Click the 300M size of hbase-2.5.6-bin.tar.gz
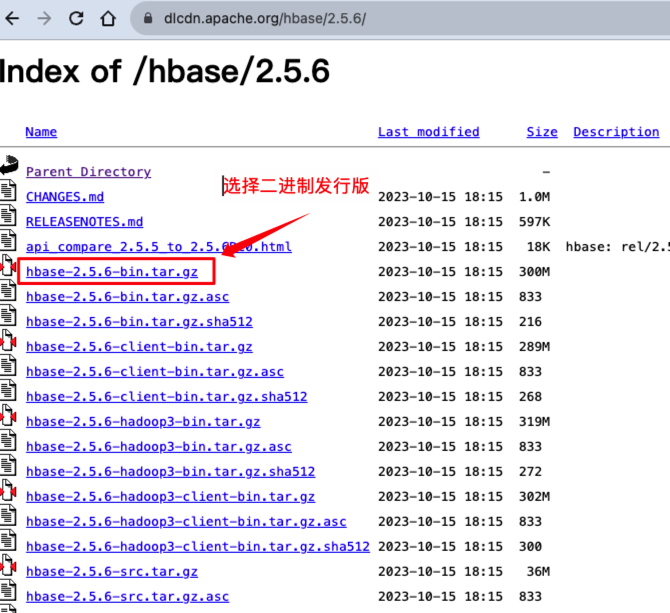 (x=534, y=272)
